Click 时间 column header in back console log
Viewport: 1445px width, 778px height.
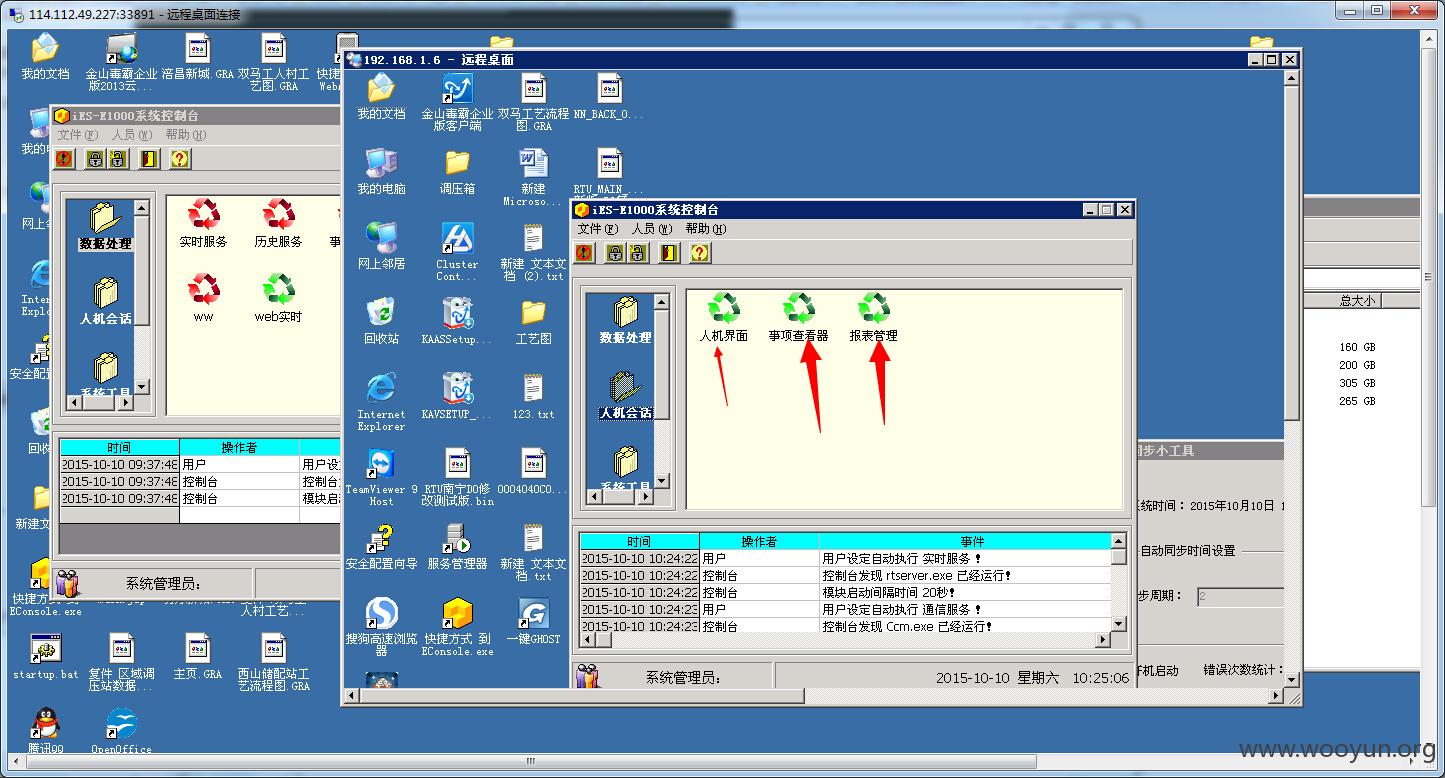click(119, 447)
